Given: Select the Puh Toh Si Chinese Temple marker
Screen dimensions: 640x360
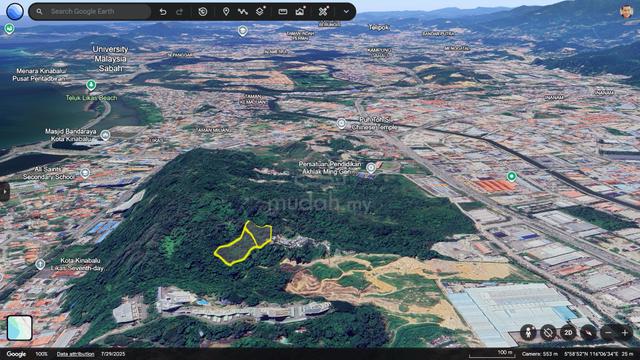Looking at the screenshot, I should 341,123.
